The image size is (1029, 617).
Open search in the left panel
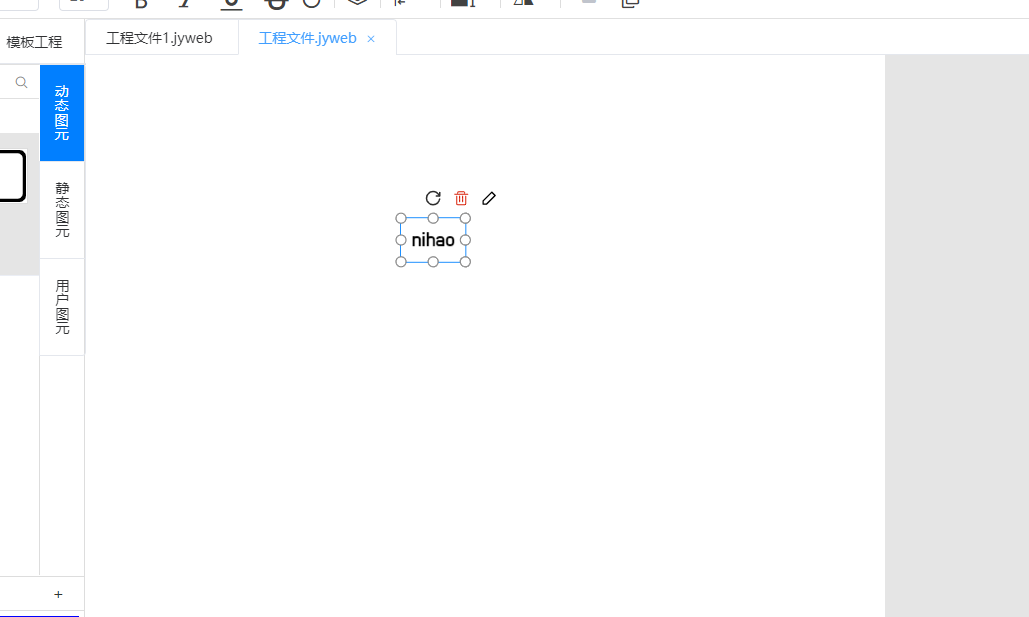pos(20,81)
